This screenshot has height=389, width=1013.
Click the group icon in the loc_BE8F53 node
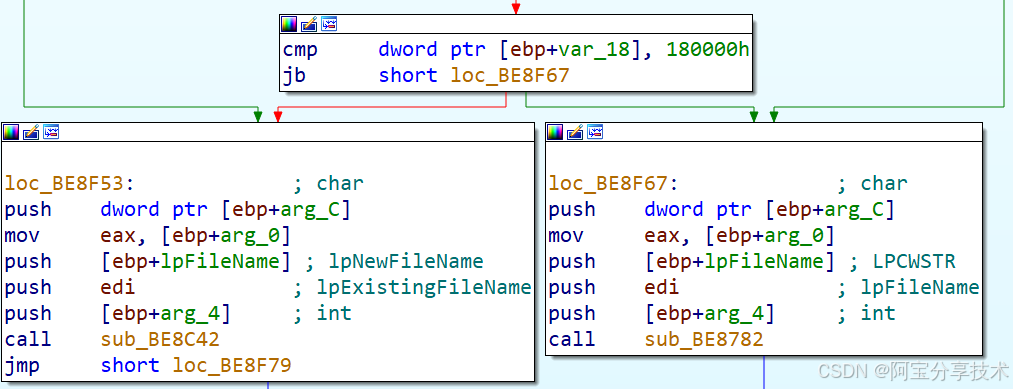point(51,132)
